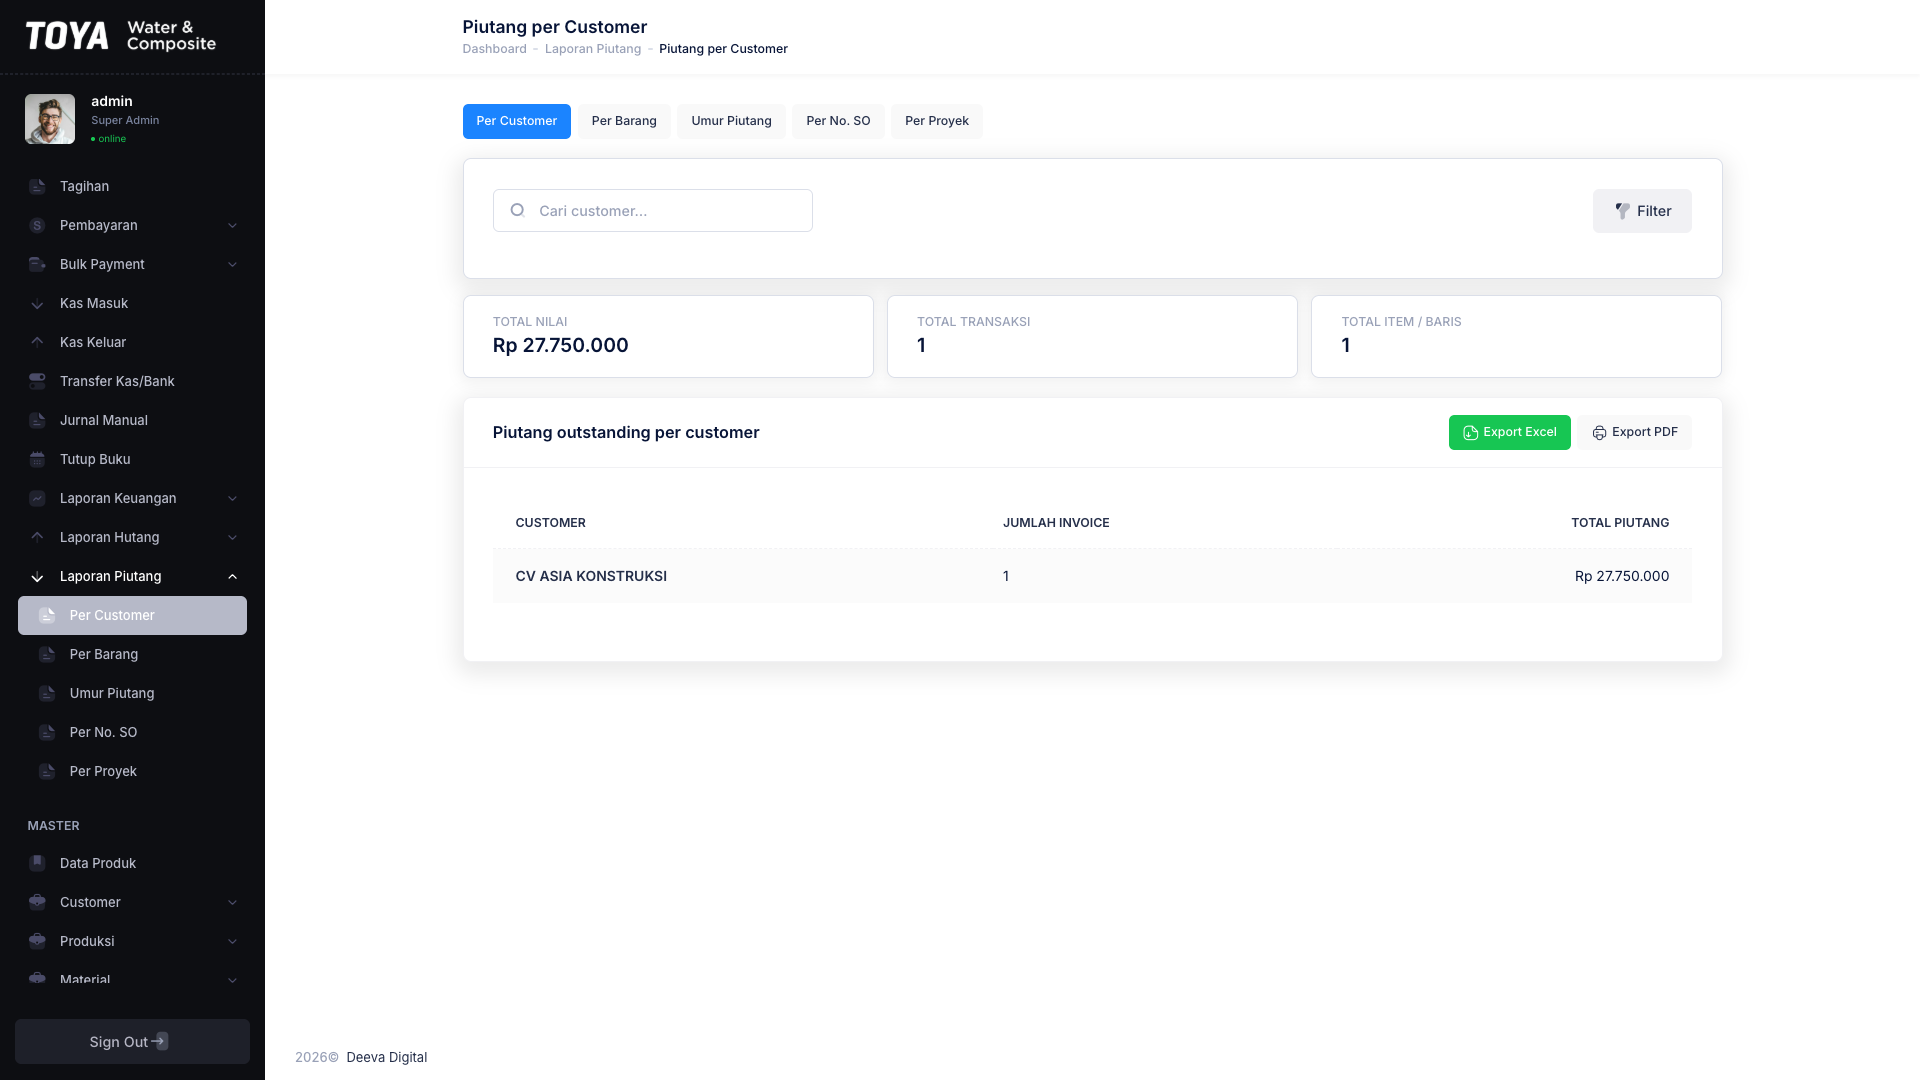Open Umur Piutang in the sidebar
Viewport: 1920px width, 1080px height.
[x=132, y=694]
